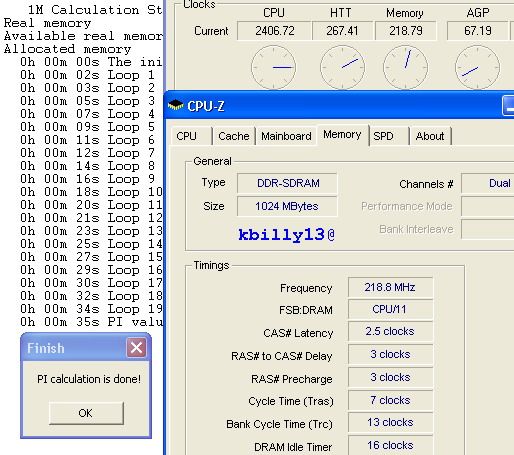Click the 'Bank Interleave' label
514x455 pixels.
(416, 229)
